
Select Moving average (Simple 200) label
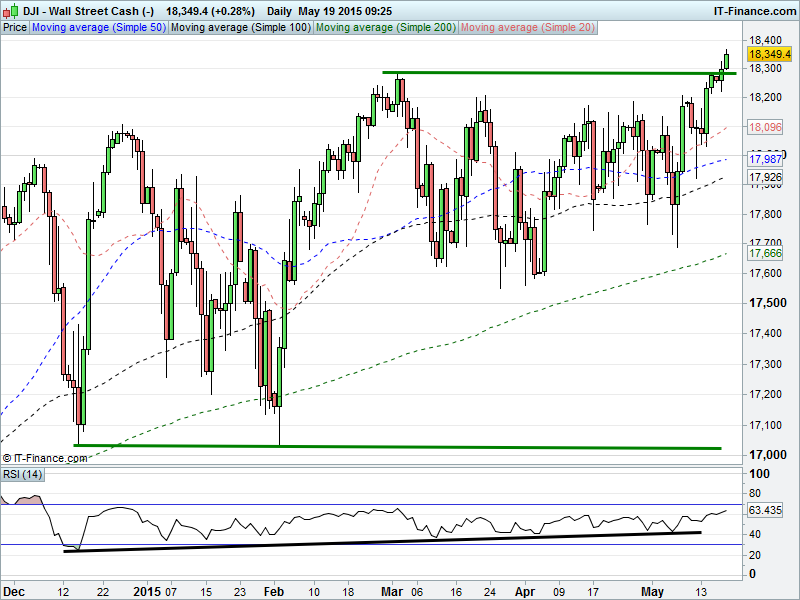click(x=385, y=28)
